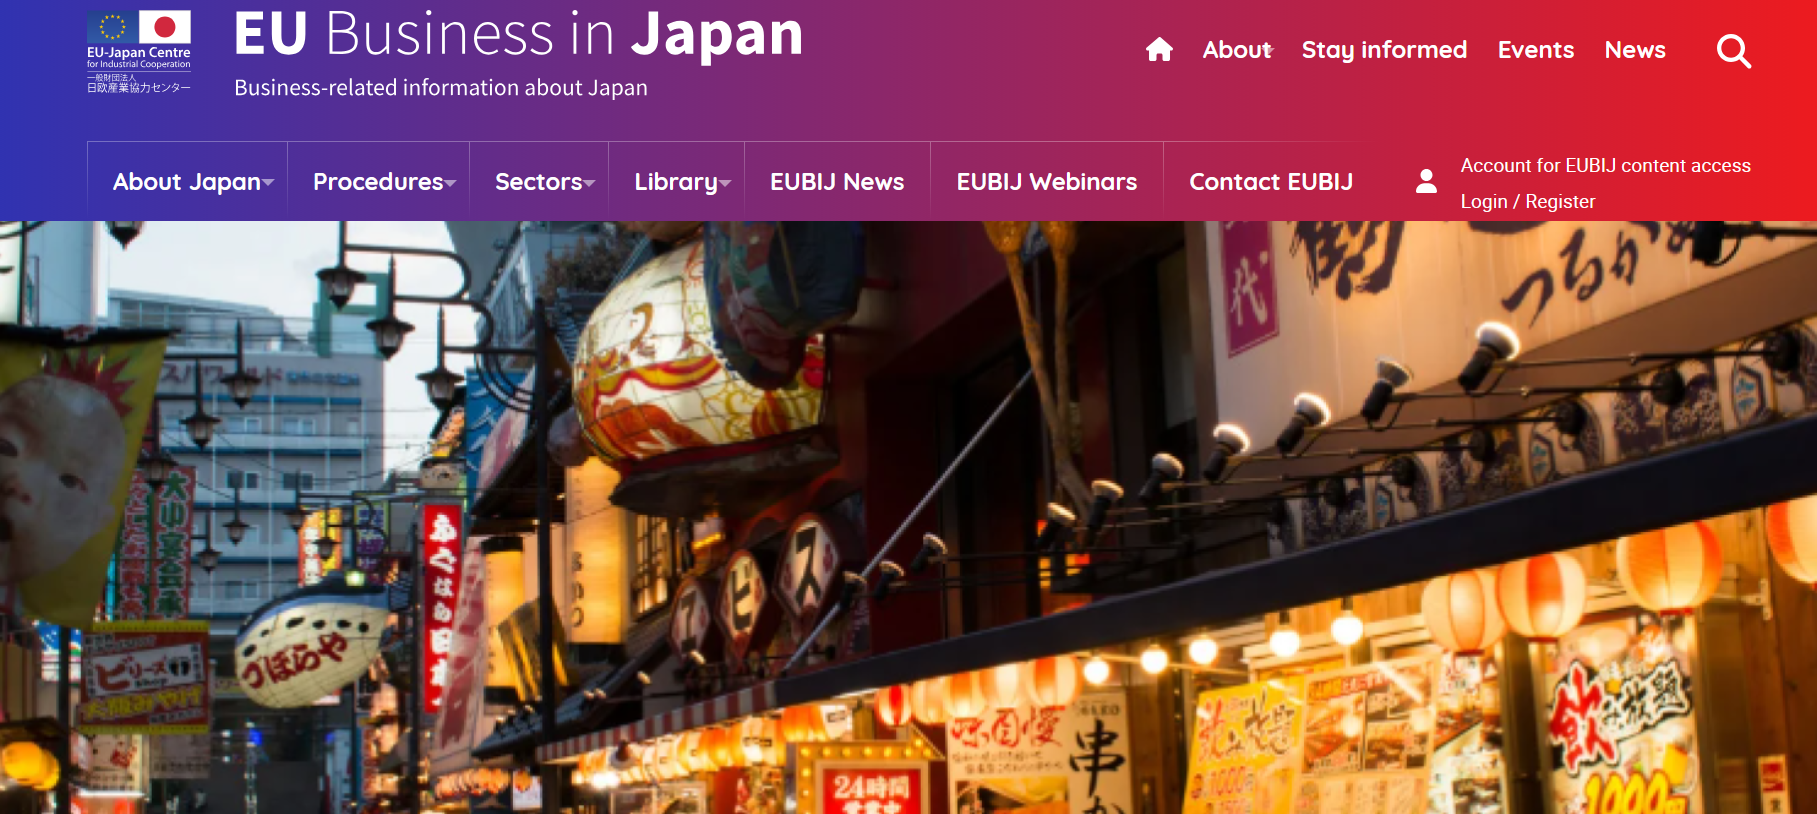1817x814 pixels.
Task: Click the user account person icon
Action: pyautogui.click(x=1426, y=181)
